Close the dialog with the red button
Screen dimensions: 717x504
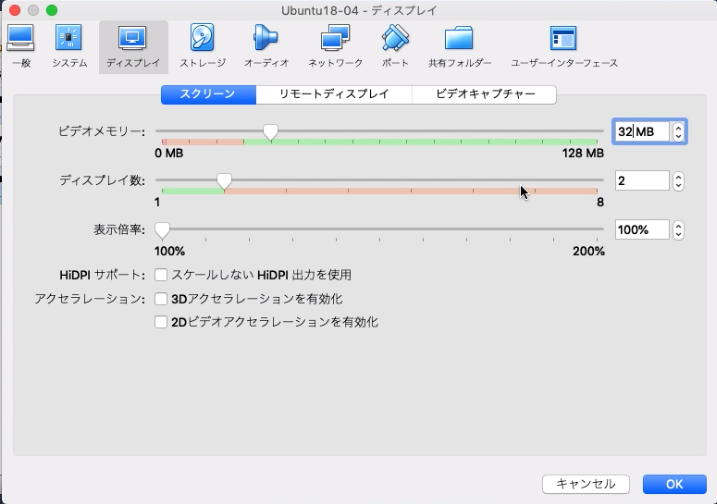point(15,10)
